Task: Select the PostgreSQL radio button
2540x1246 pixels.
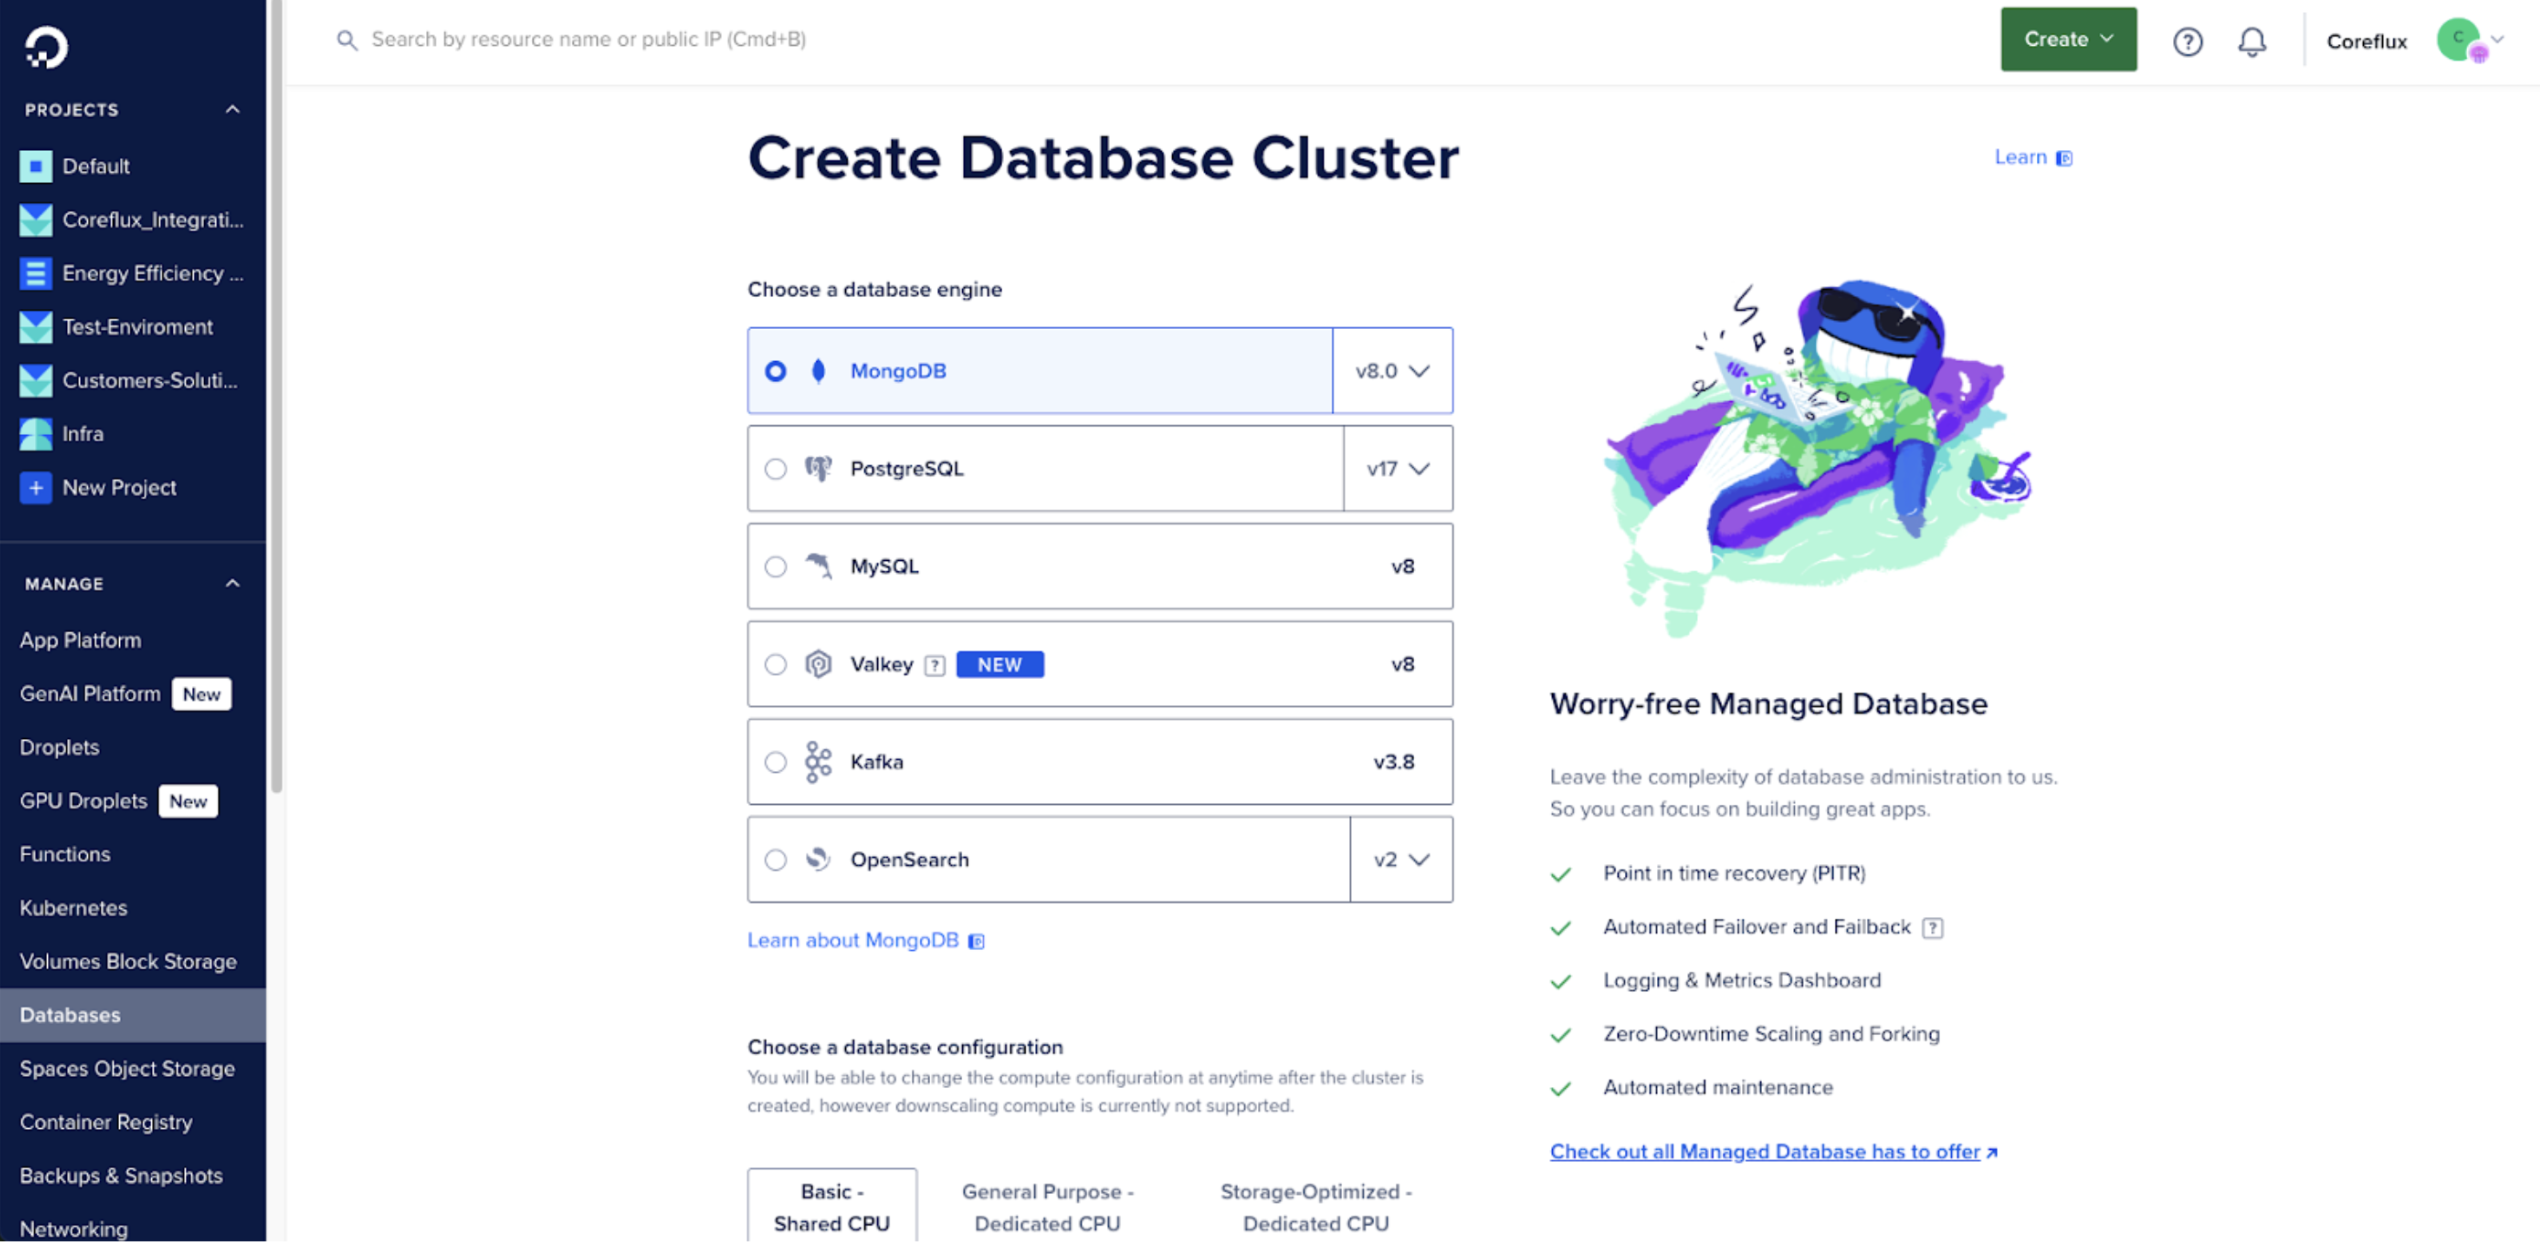Action: (x=775, y=468)
